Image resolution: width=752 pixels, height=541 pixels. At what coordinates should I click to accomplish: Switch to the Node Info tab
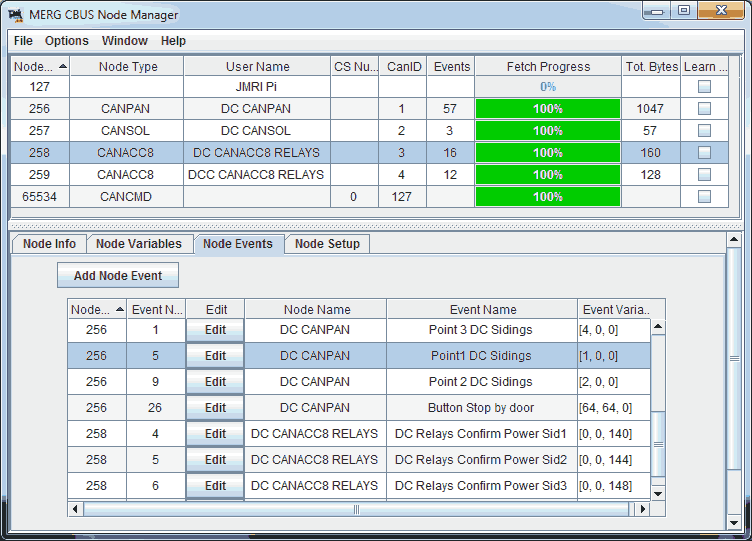tap(49, 244)
